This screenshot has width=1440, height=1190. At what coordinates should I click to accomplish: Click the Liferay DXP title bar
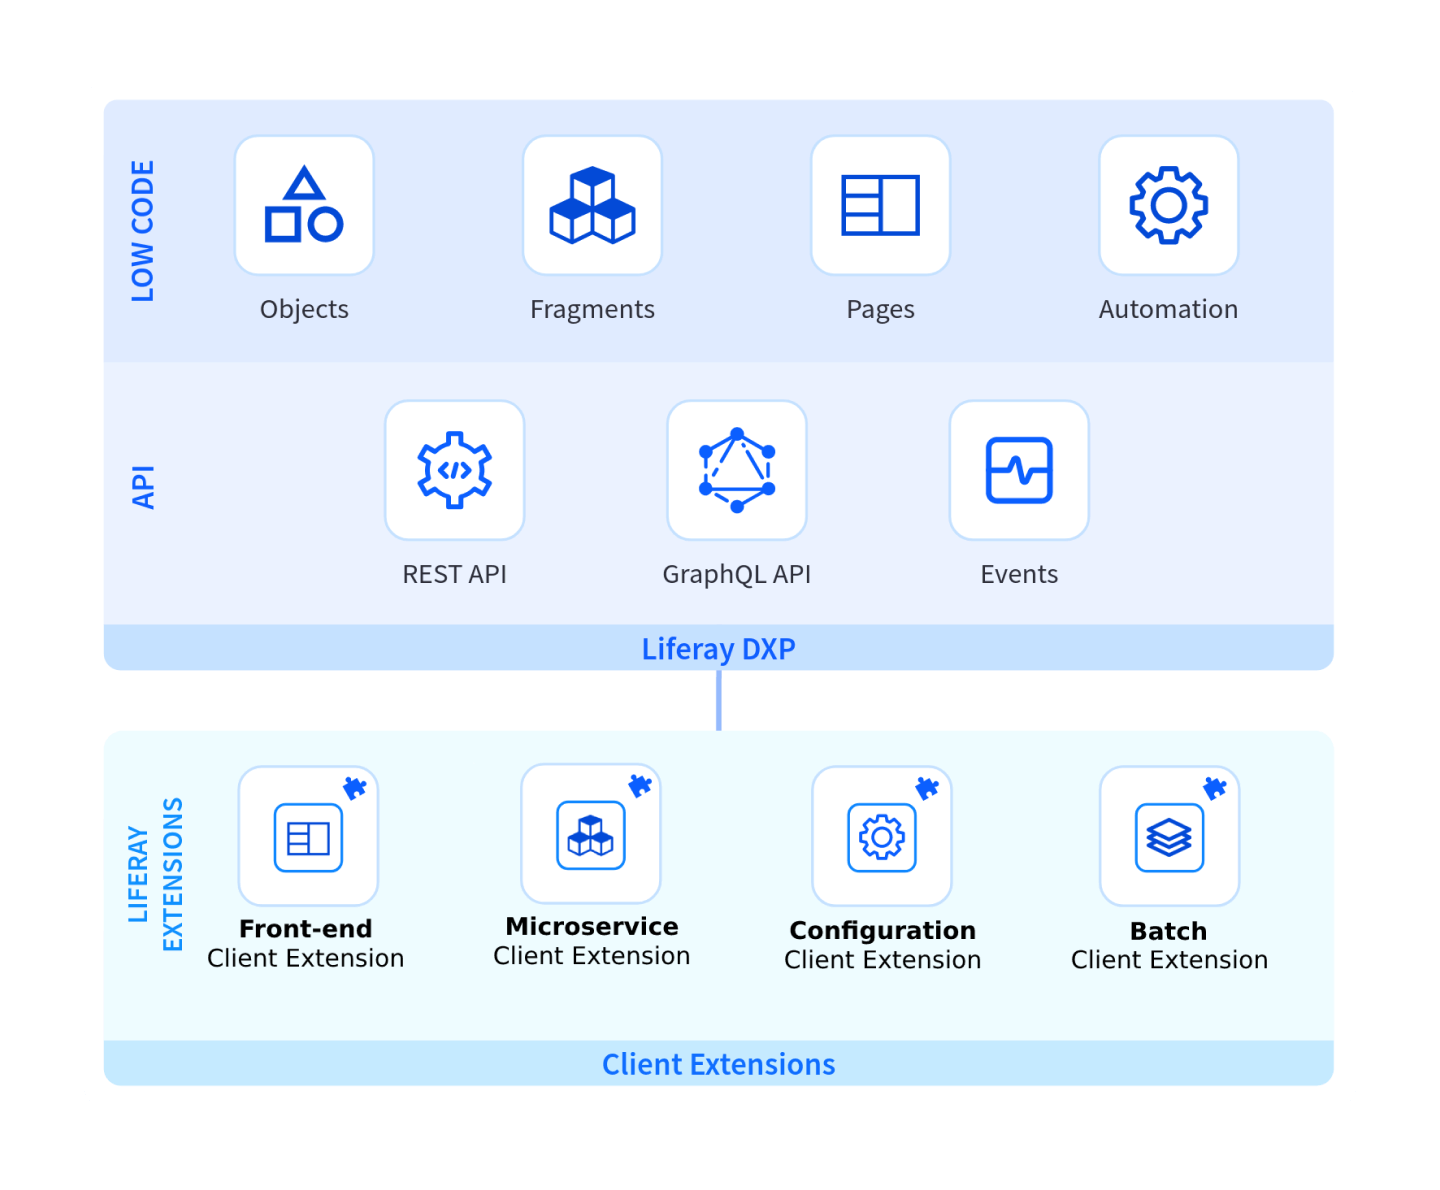click(718, 649)
